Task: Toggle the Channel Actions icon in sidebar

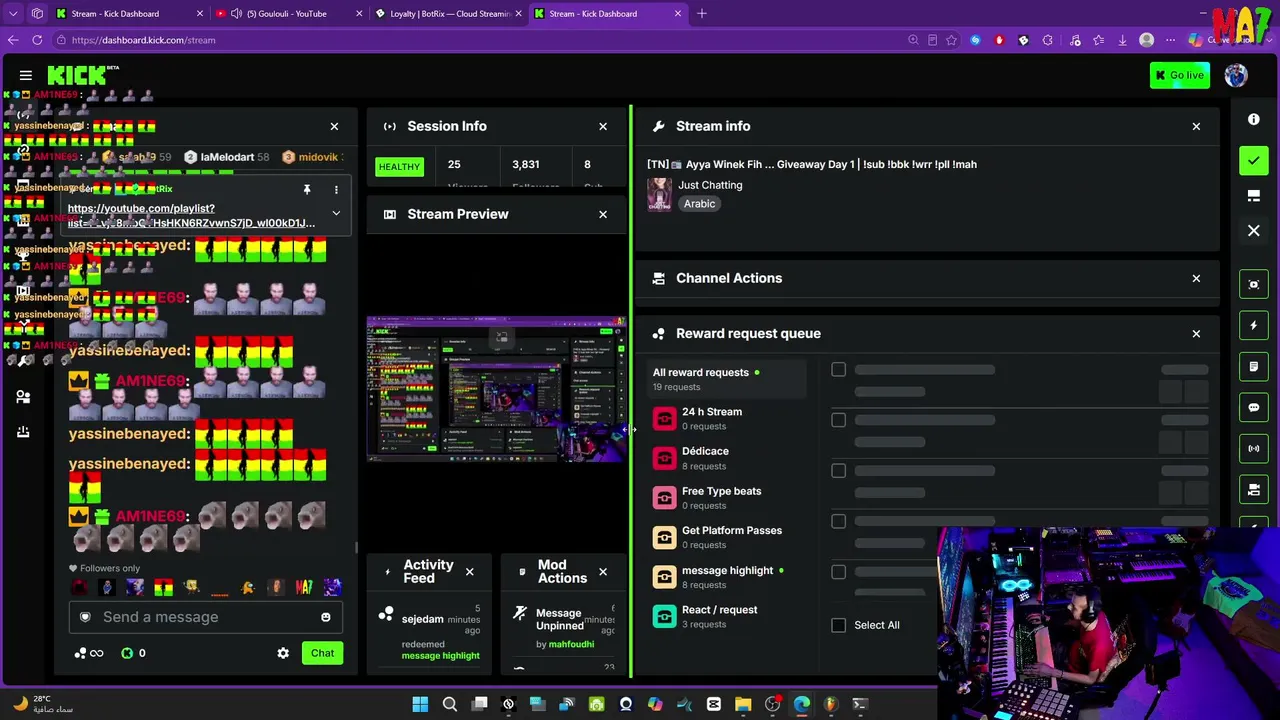Action: [1254, 490]
